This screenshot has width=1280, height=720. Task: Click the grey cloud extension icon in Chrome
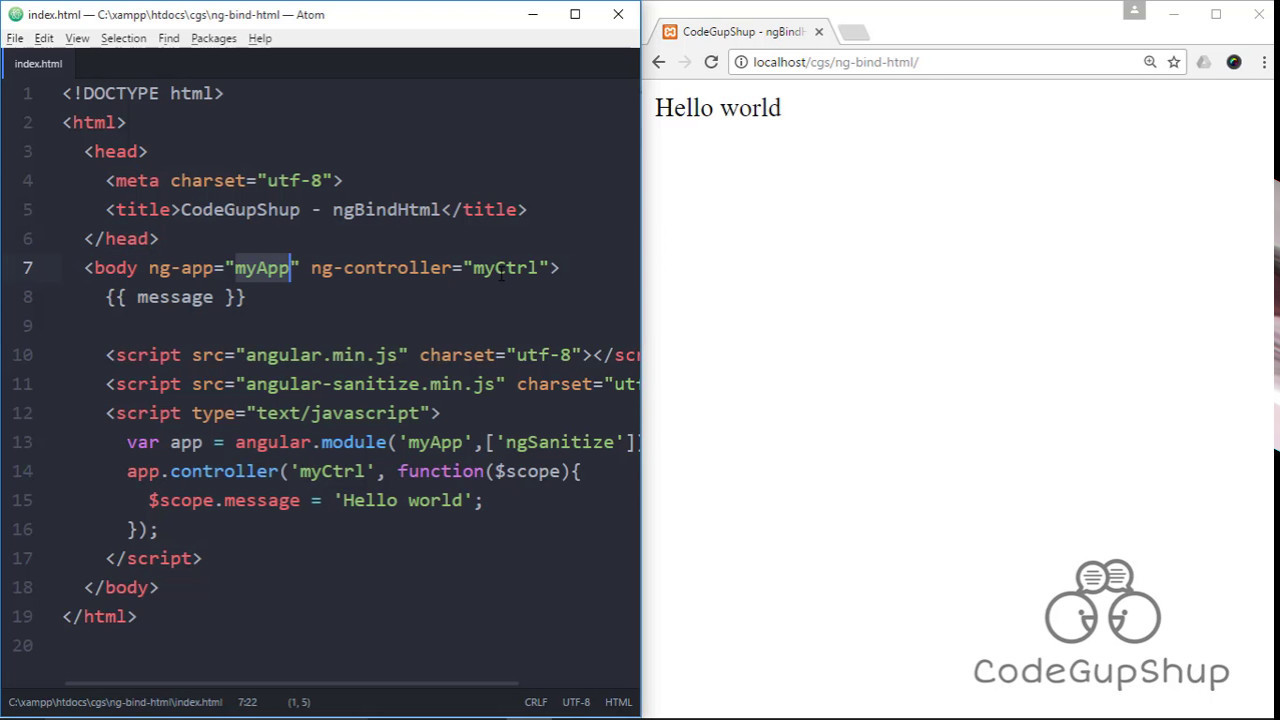1204,62
